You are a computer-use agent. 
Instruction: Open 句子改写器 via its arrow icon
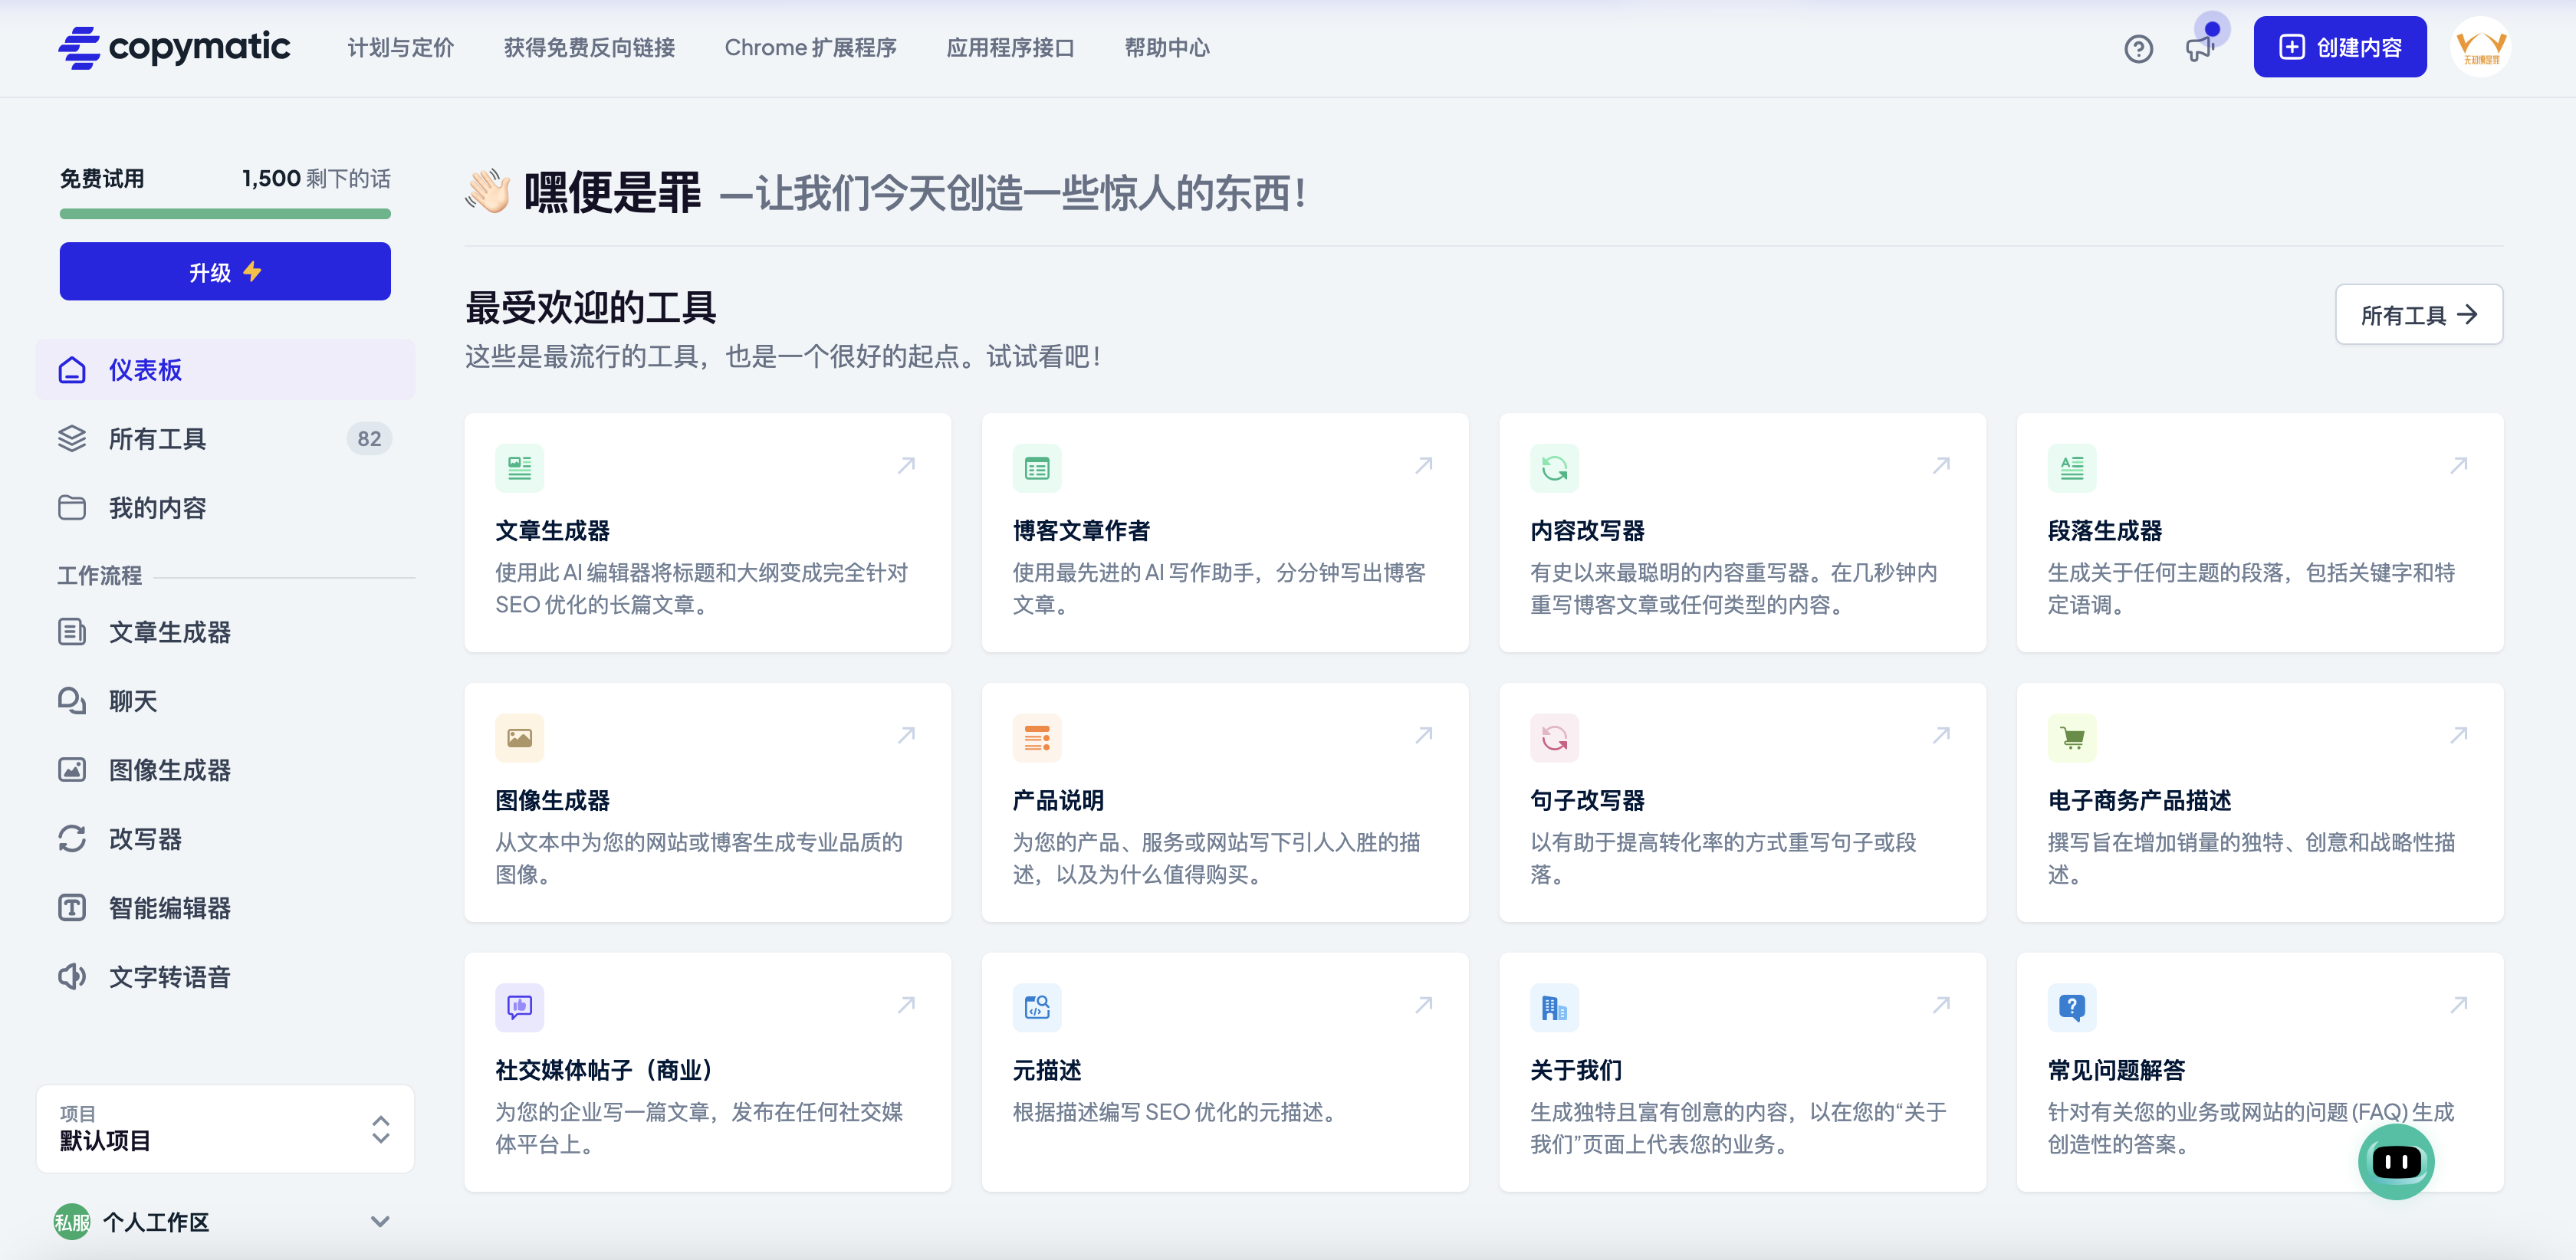(1941, 735)
